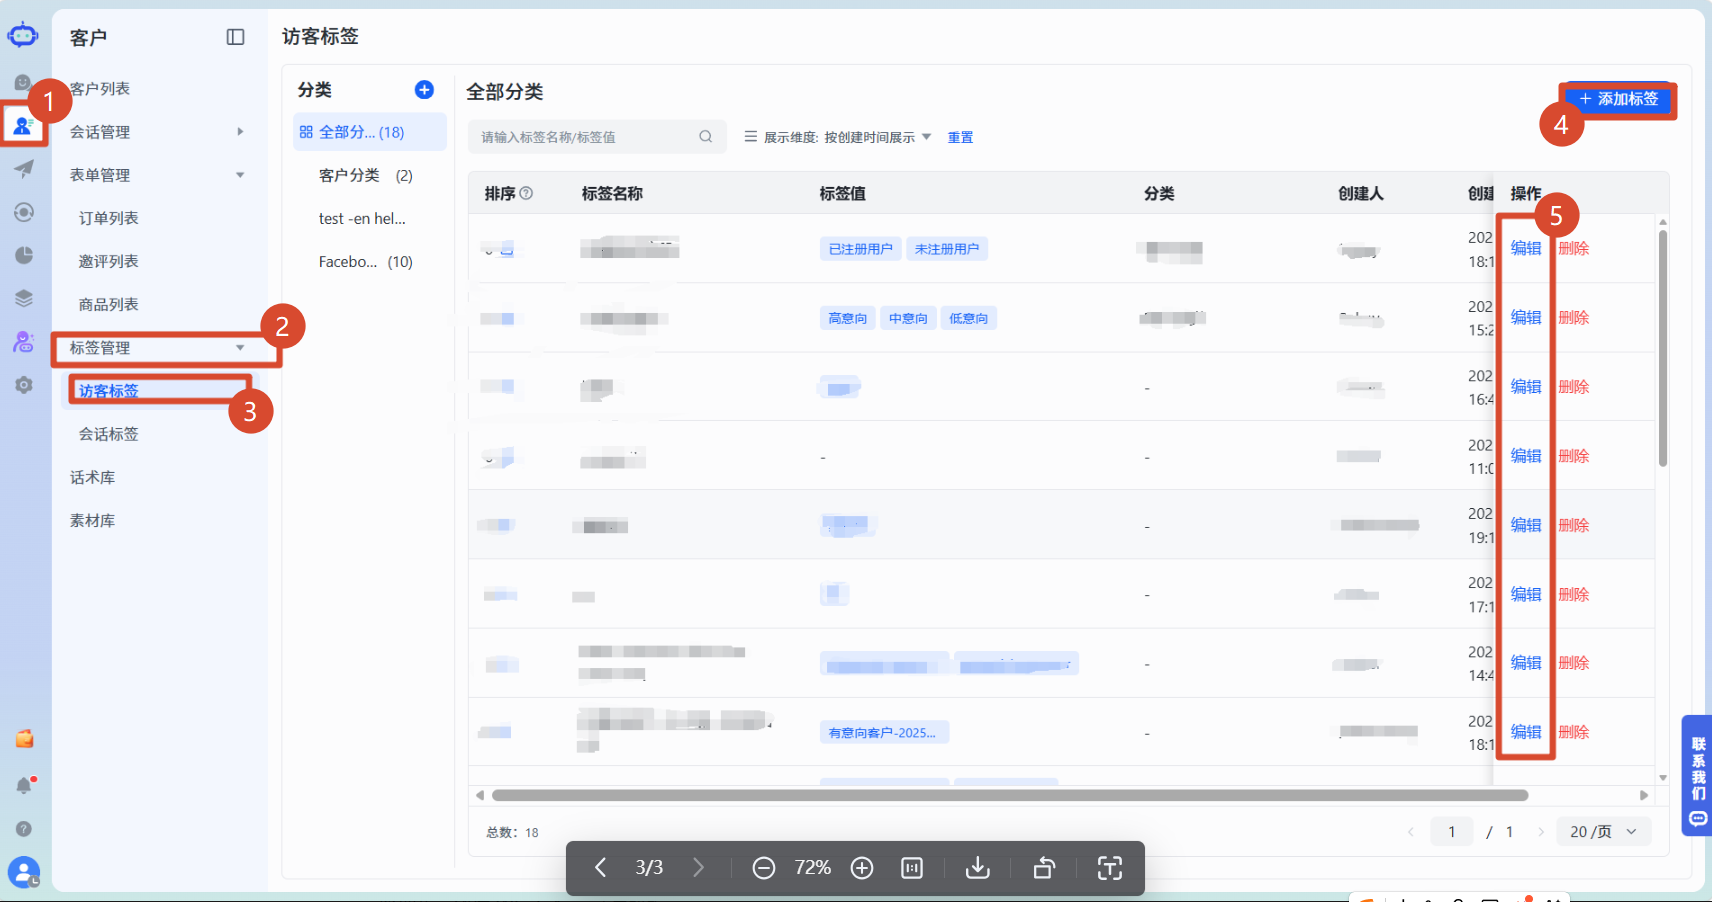Click the table's horizontal scrollbar
This screenshot has width=1712, height=902.
1010,795
